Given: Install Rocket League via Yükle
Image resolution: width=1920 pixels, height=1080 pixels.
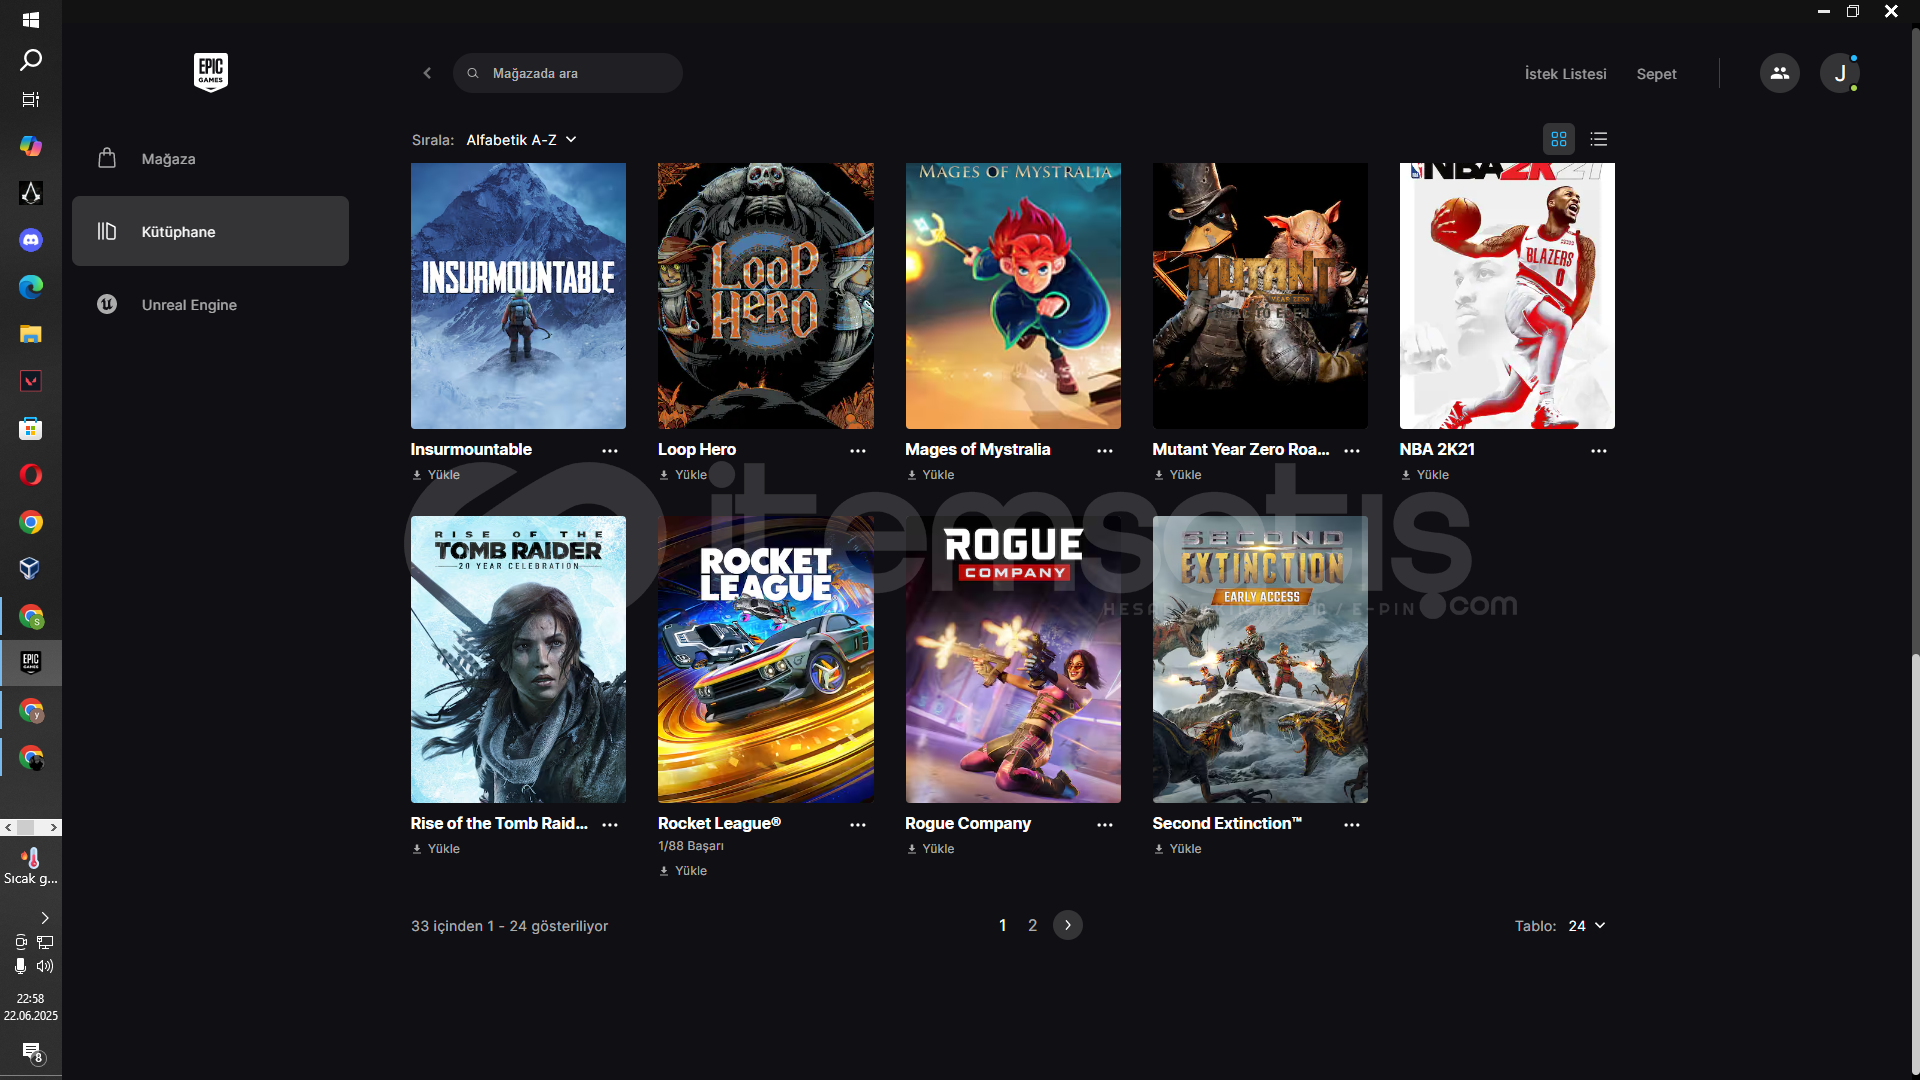Looking at the screenshot, I should tap(683, 871).
